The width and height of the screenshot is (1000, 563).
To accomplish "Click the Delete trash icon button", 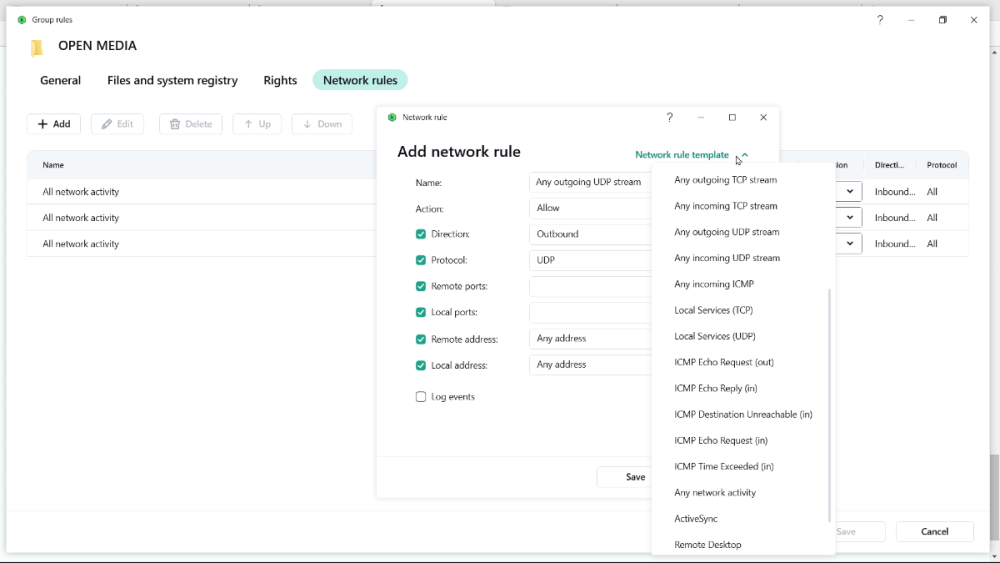I will 175,124.
